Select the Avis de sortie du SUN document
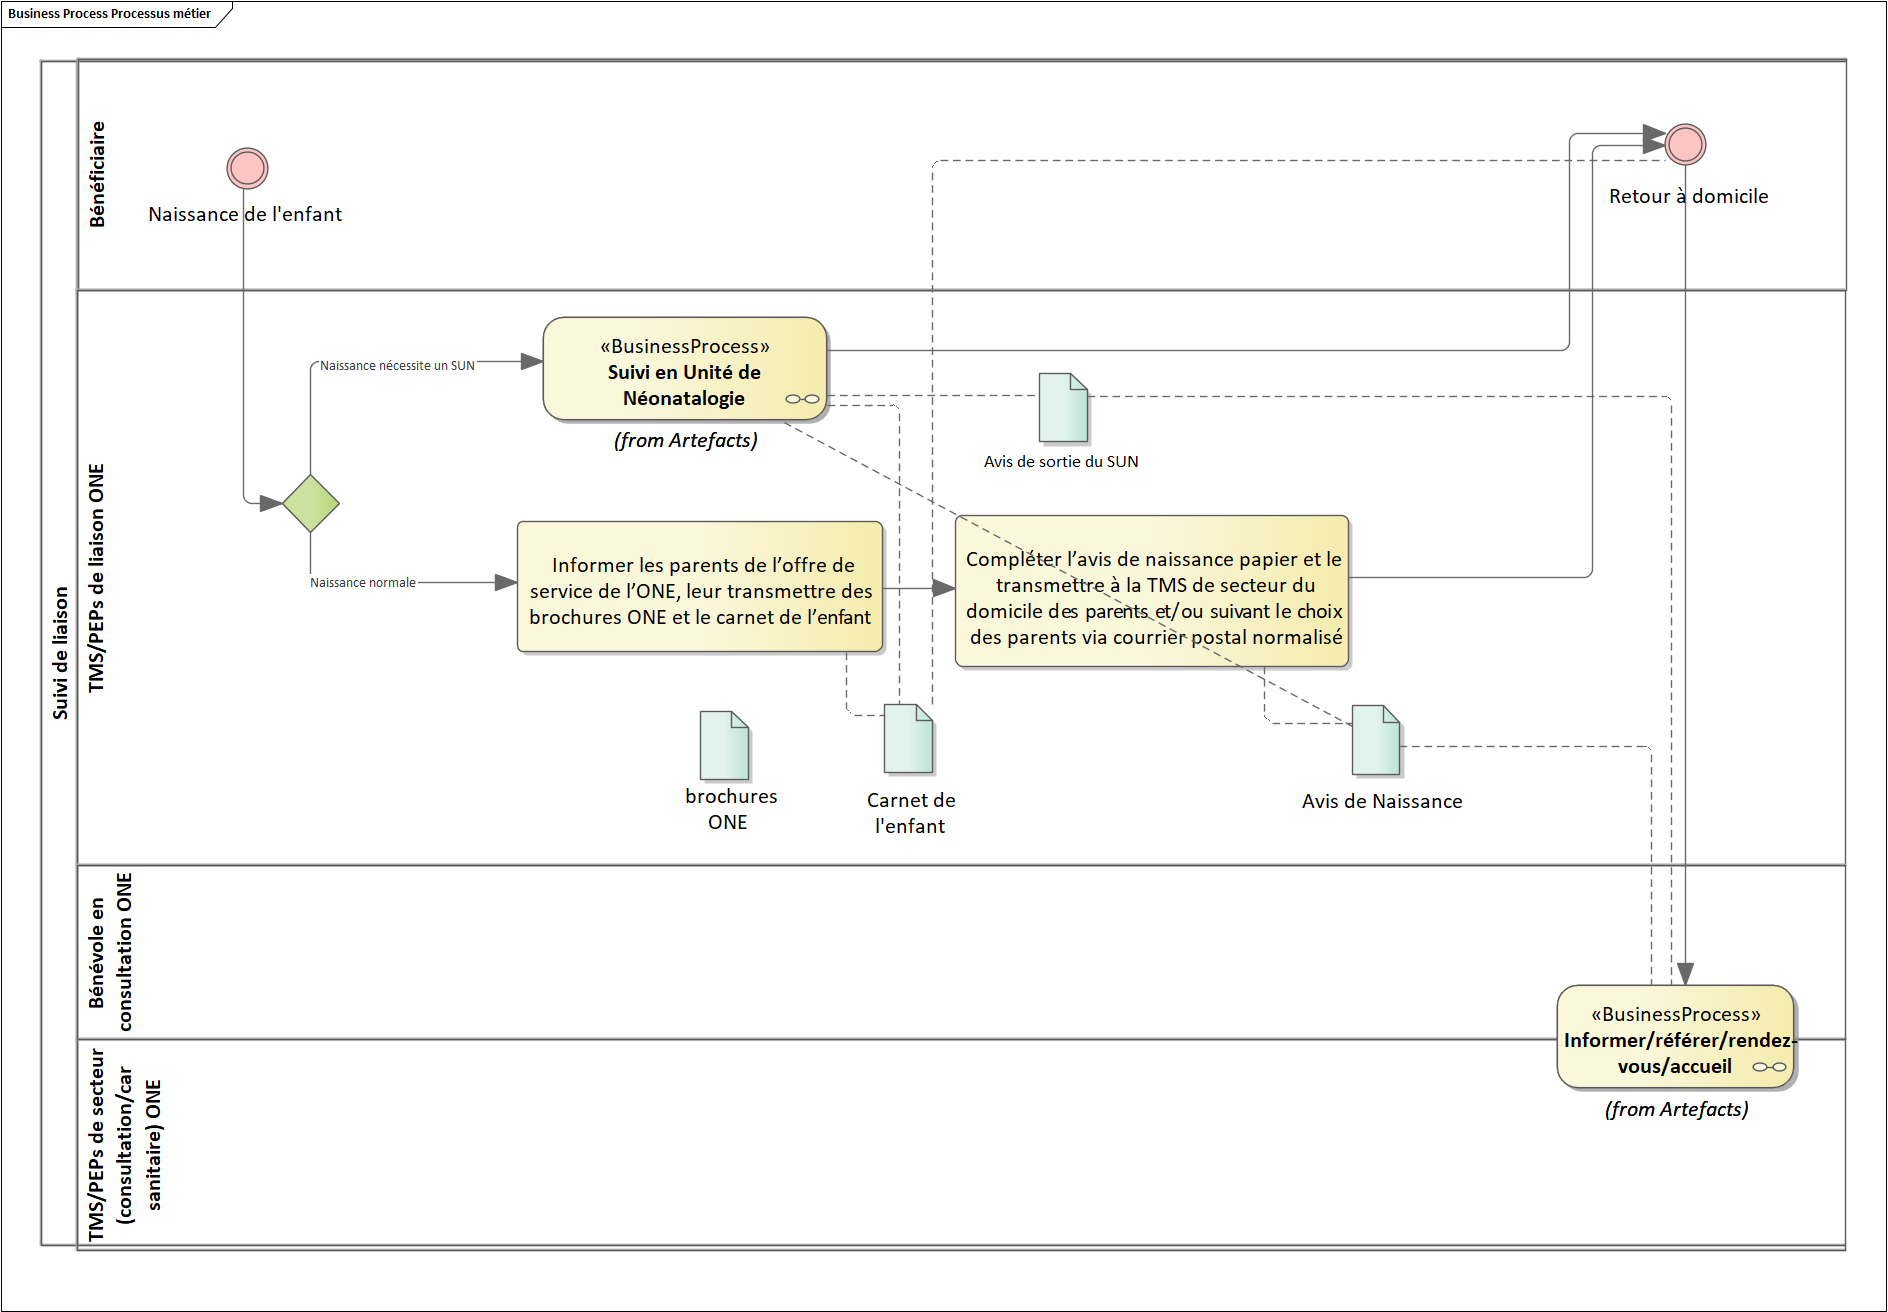1888x1312 pixels. coord(1062,408)
